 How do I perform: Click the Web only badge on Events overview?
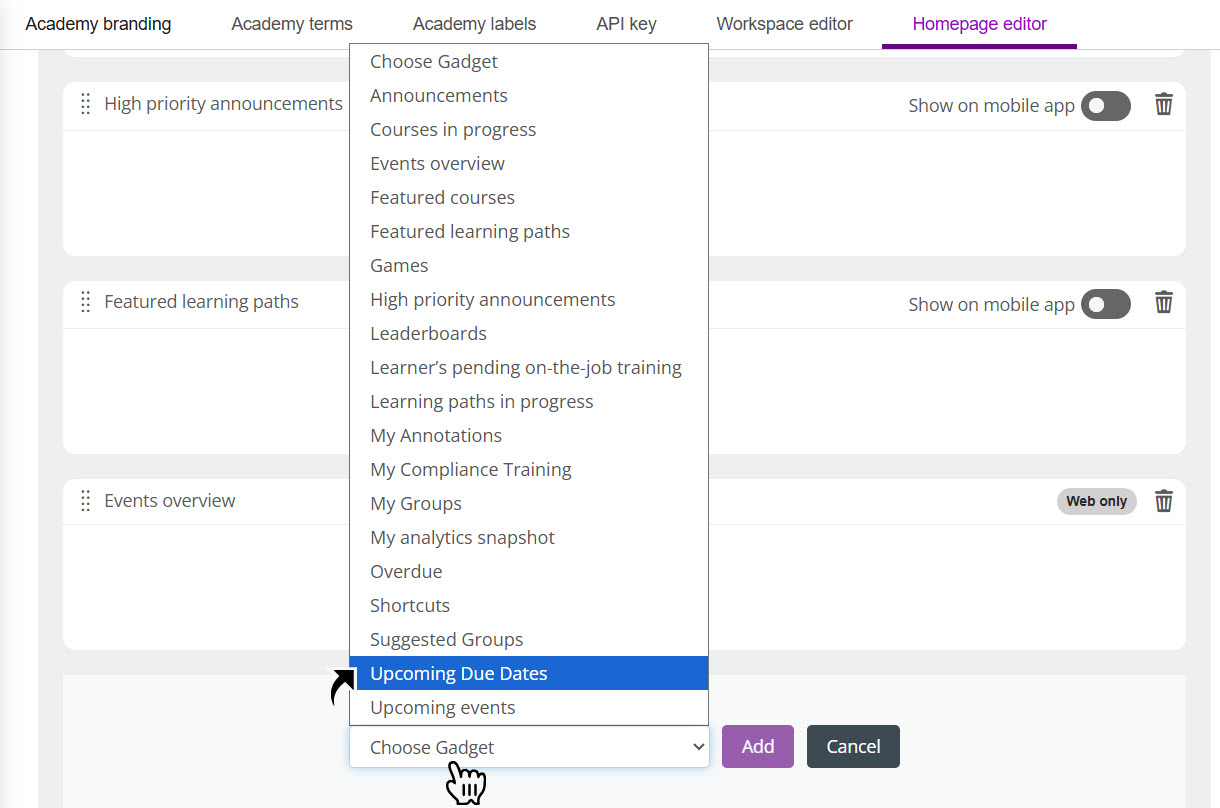coord(1096,501)
